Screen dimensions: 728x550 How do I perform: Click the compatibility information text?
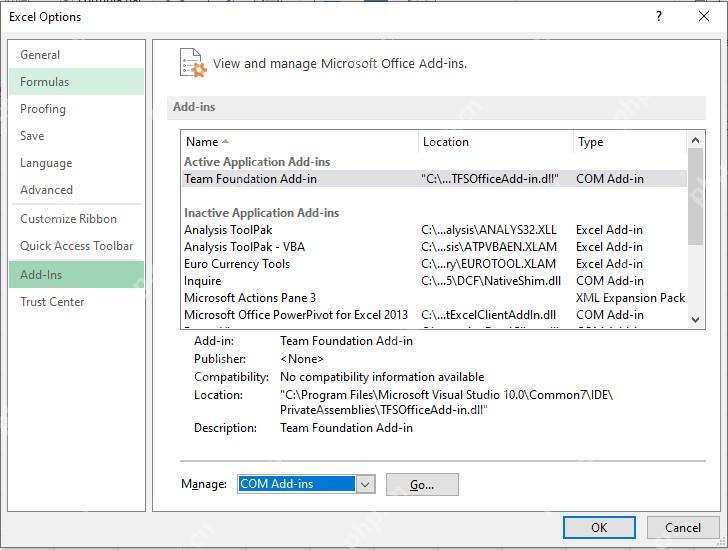coord(382,376)
